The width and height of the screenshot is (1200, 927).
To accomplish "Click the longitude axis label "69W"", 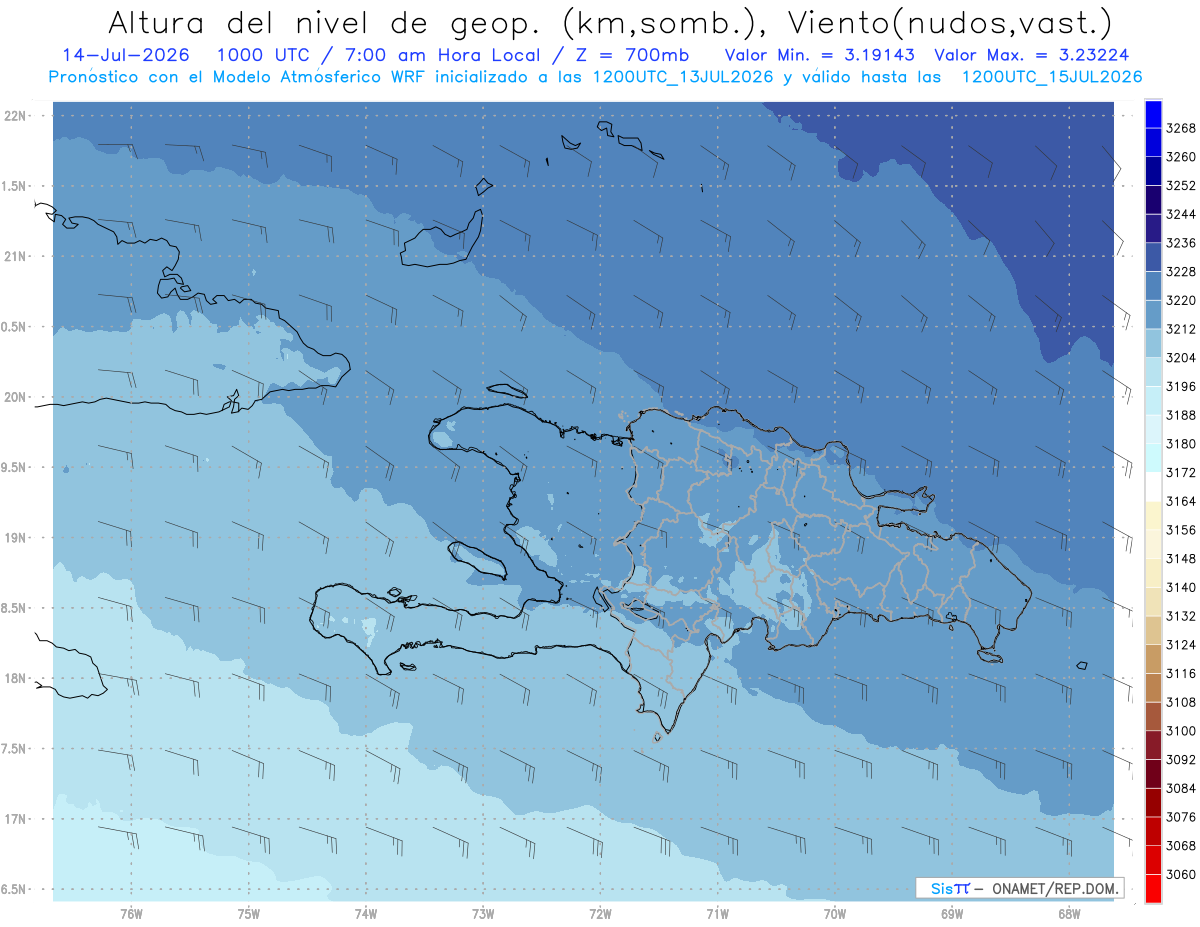I will (951, 913).
